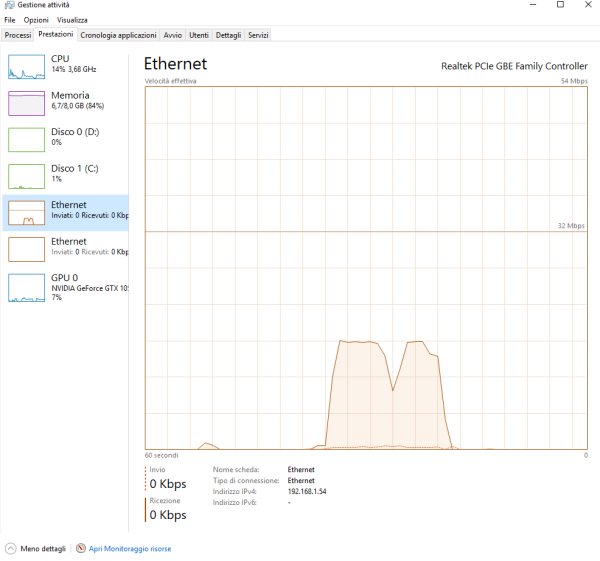Open the File menu
Viewport: 600px width, 561px height.
[10, 20]
